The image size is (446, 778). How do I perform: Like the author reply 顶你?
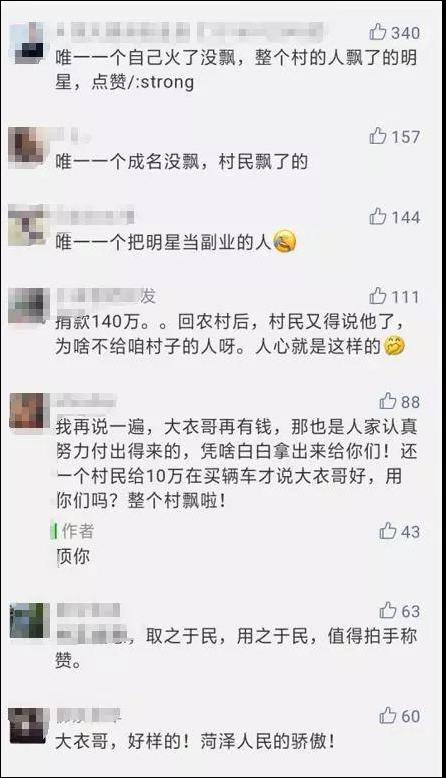point(387,531)
